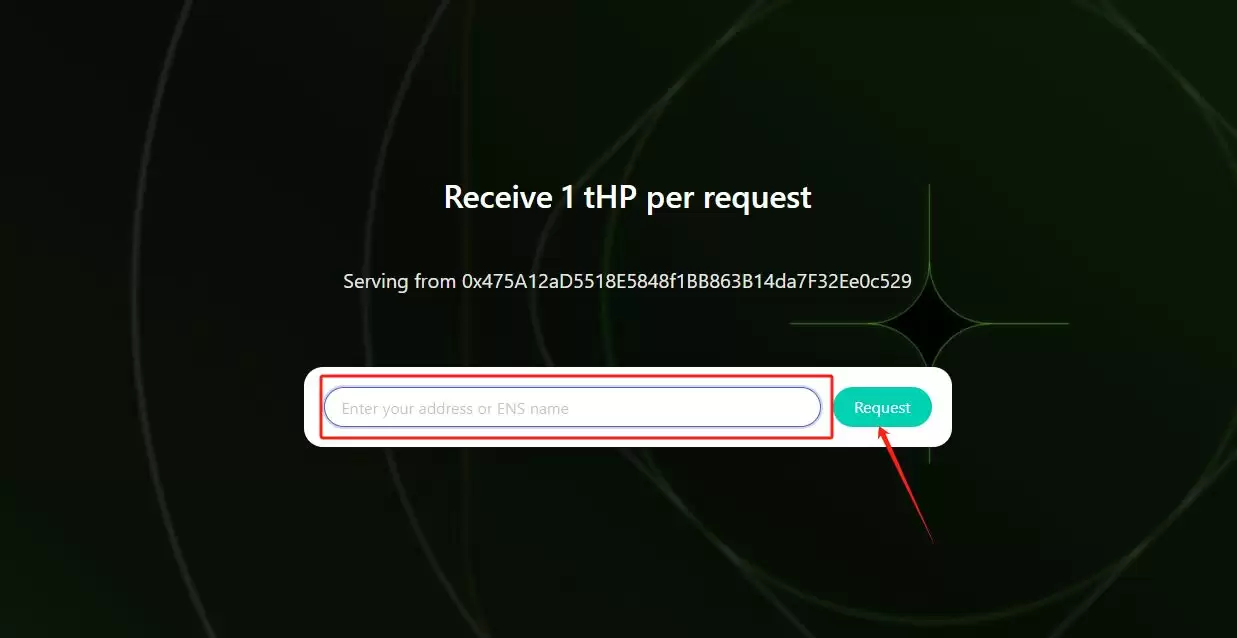Click the green Request button

(882, 407)
